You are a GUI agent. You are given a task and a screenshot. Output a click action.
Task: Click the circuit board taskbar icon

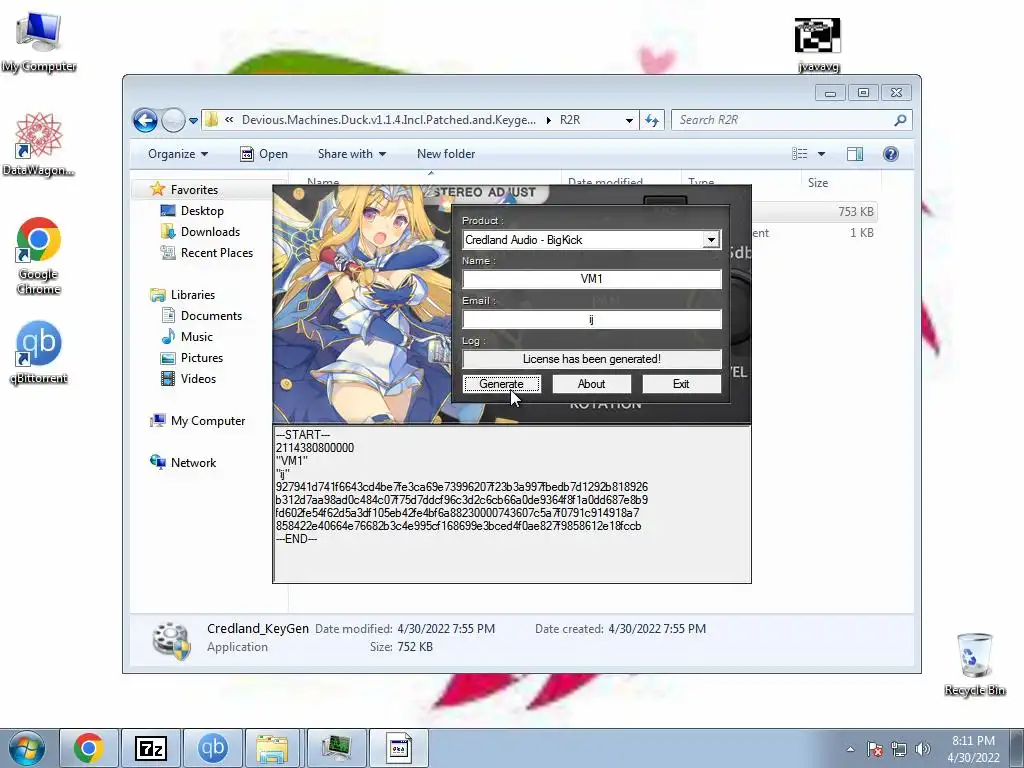click(x=337, y=748)
